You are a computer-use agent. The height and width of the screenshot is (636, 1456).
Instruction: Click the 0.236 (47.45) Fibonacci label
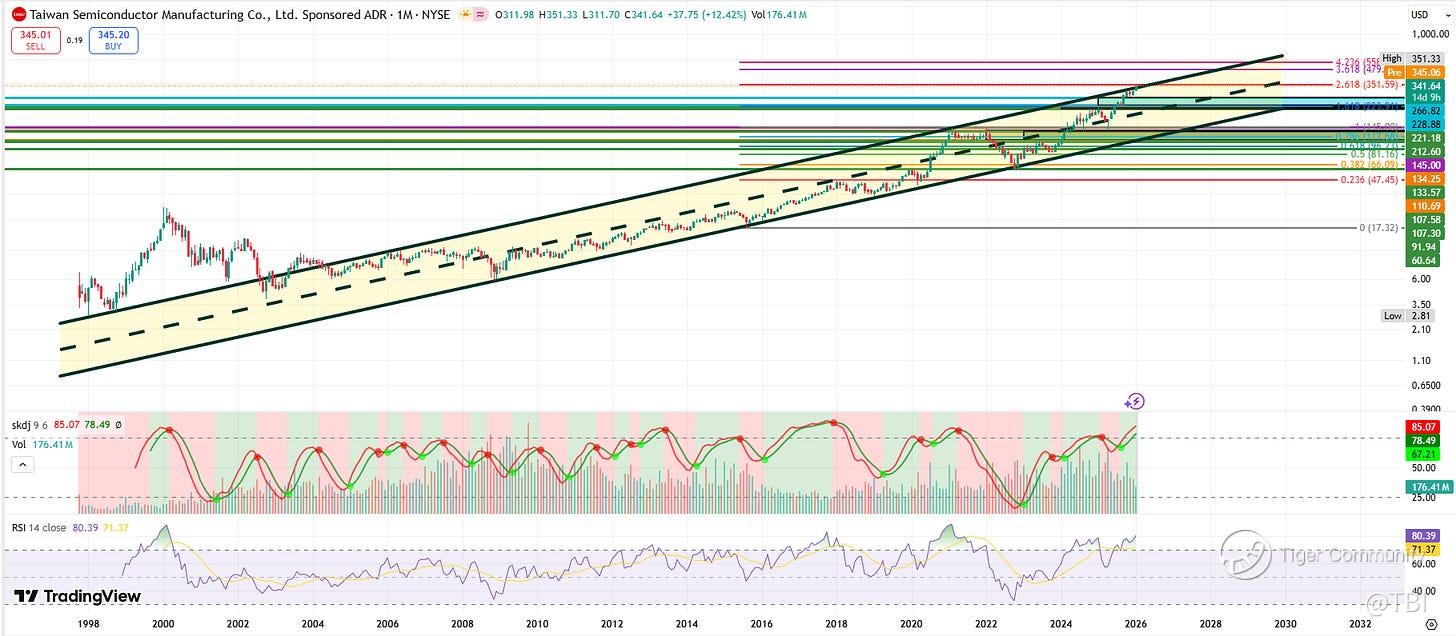1369,180
